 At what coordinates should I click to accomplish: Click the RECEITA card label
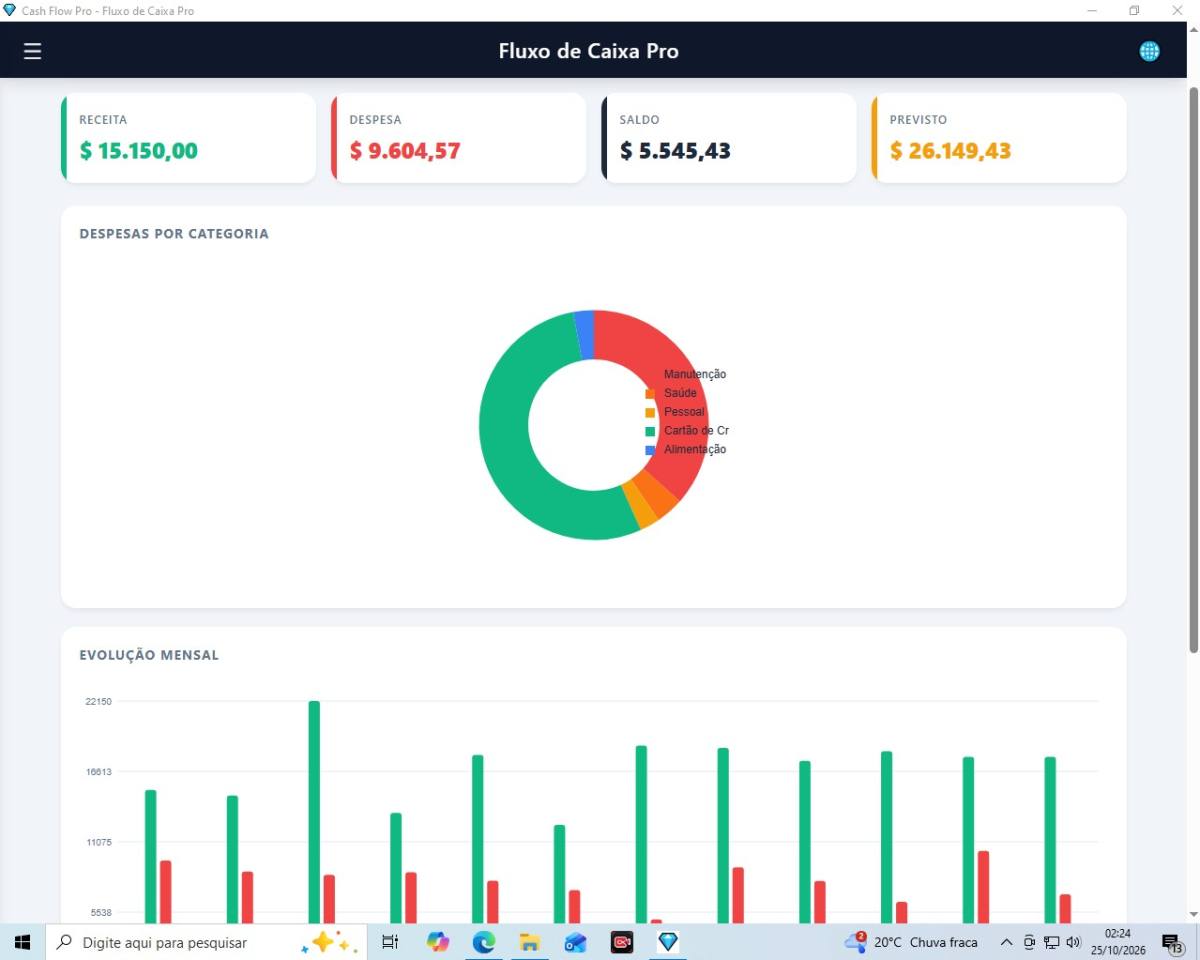(103, 120)
